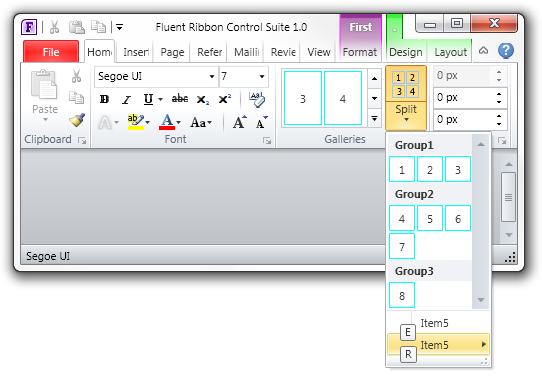Choose item 1 in Group1
The width and height of the screenshot is (542, 376).
tap(402, 169)
